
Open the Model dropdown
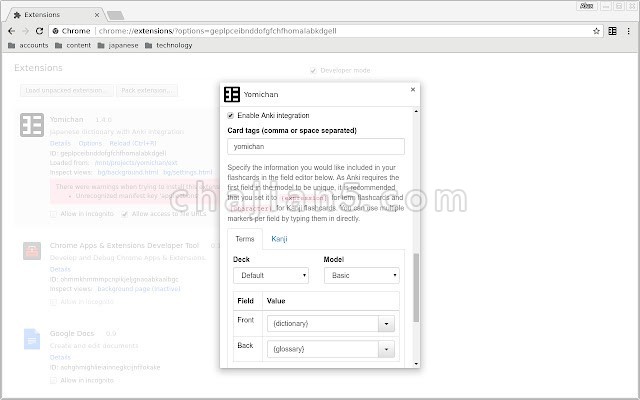(362, 276)
